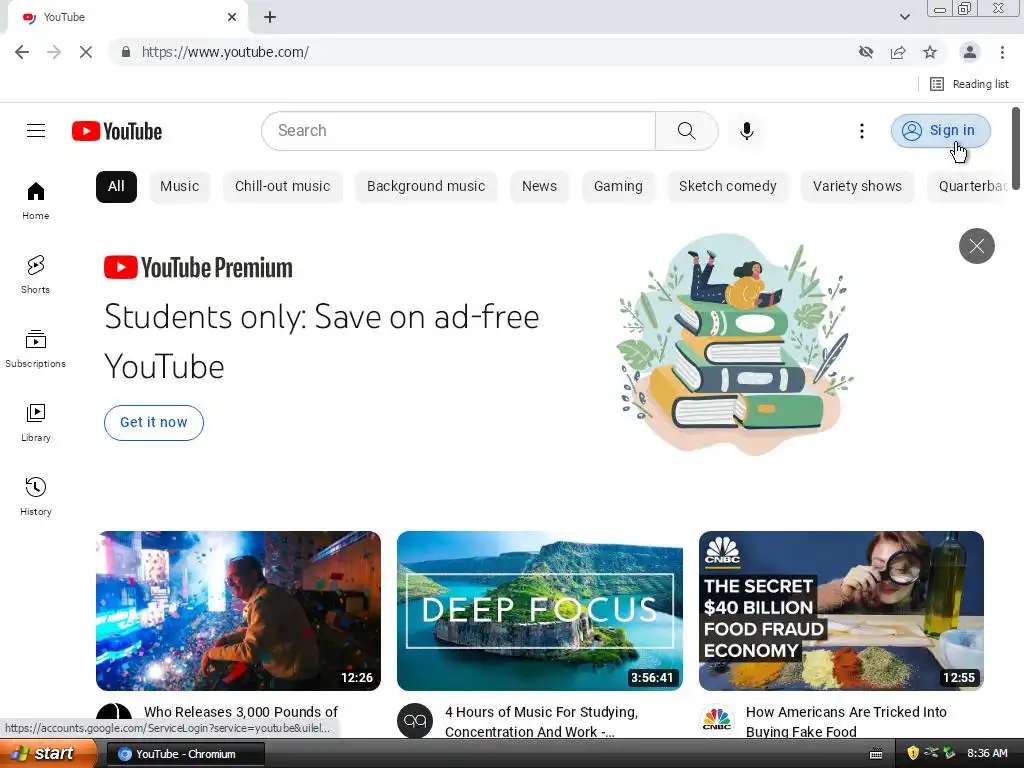This screenshot has width=1024, height=768.
Task: Open the QQ channel avatar
Action: (415, 720)
